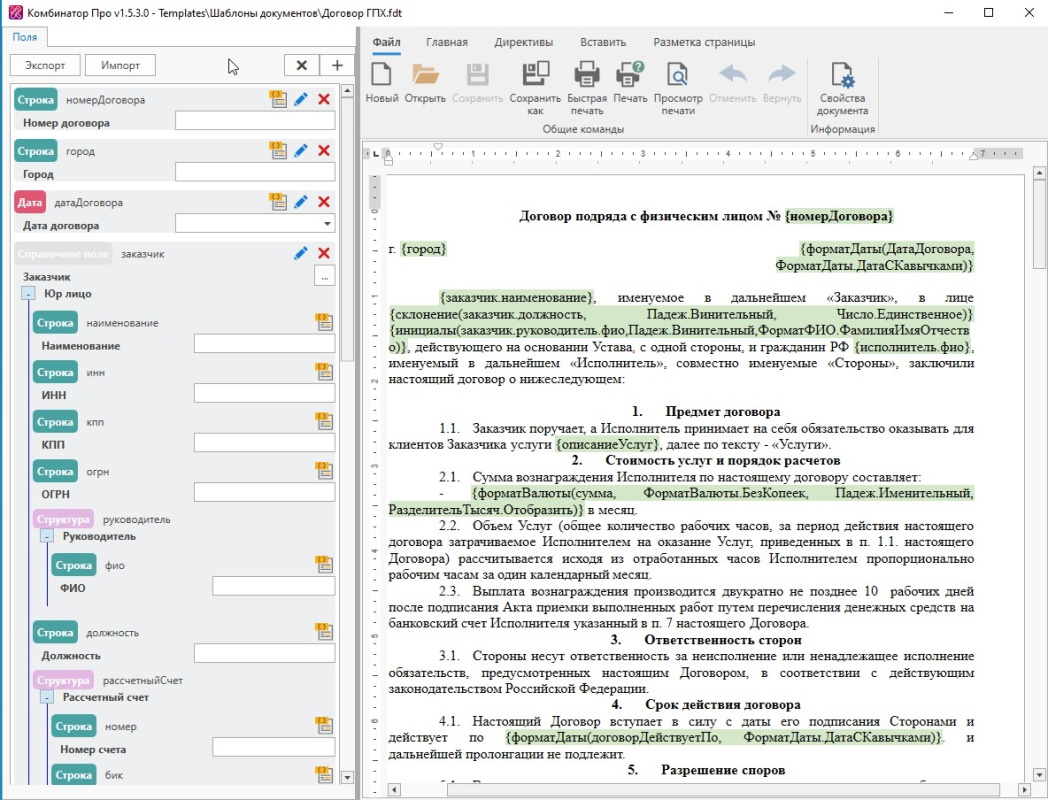Edit номерДоговора field with pencil icon

pyautogui.click(x=301, y=99)
